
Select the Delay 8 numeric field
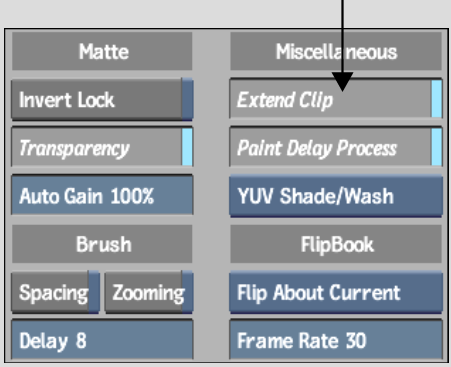point(102,340)
